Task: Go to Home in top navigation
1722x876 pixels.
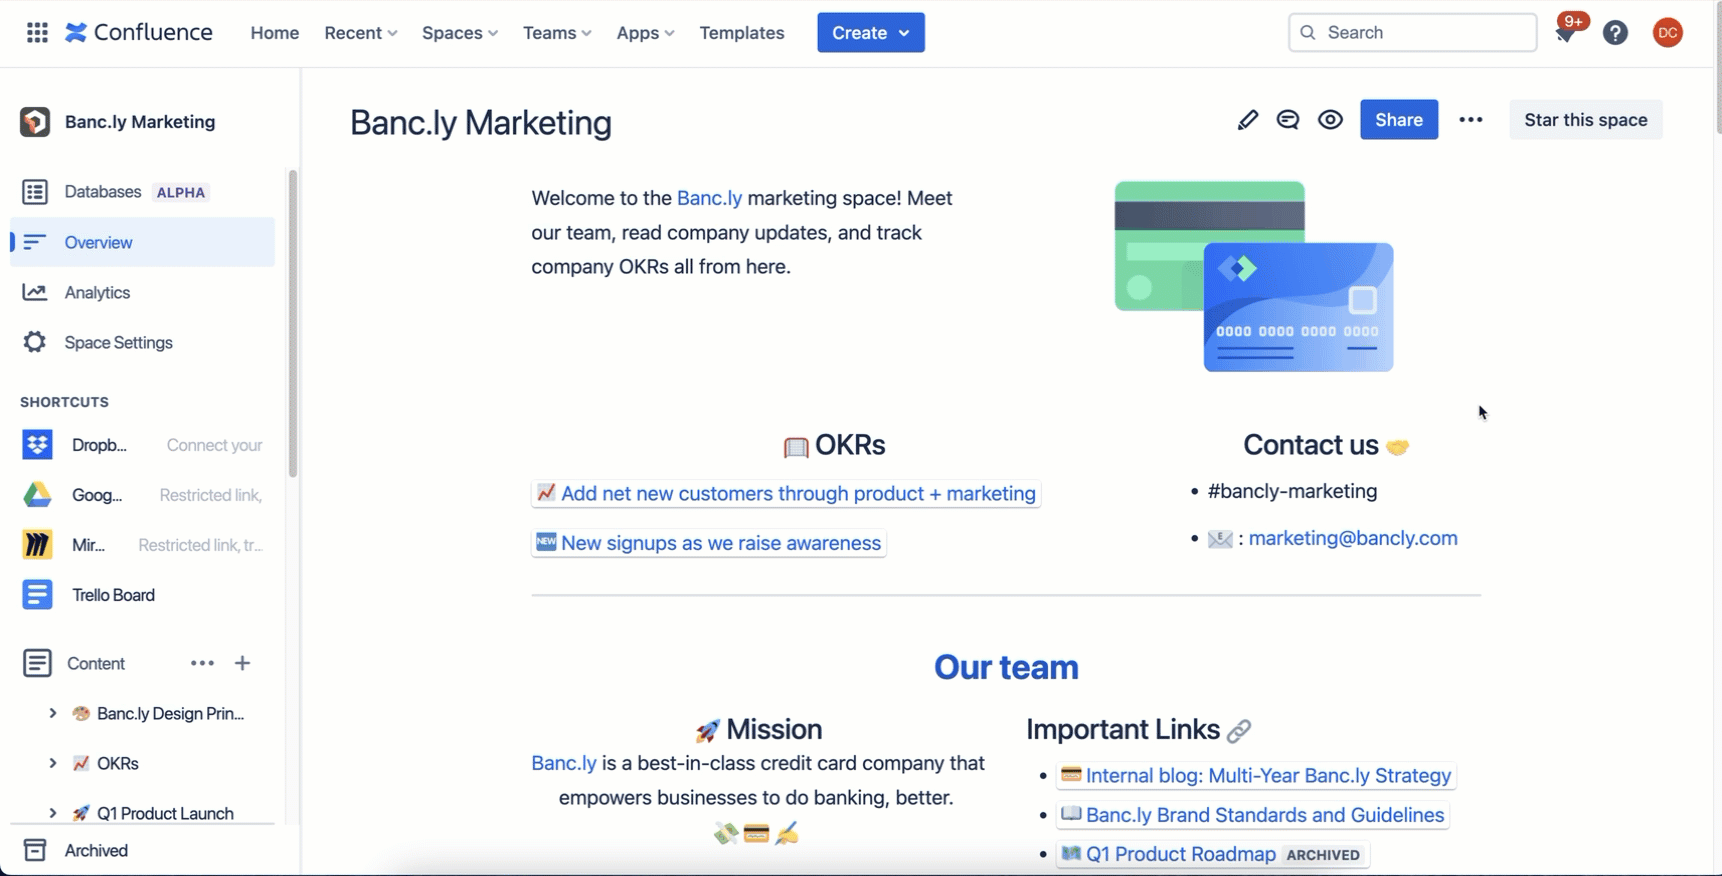Action: click(275, 33)
